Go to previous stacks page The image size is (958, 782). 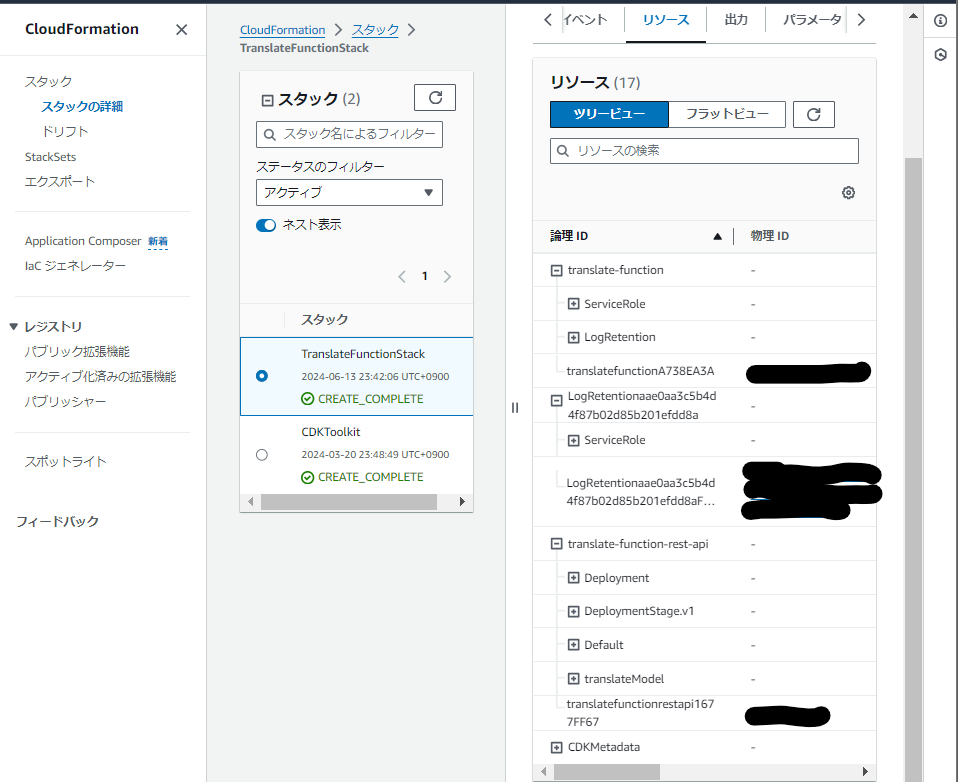pos(401,277)
